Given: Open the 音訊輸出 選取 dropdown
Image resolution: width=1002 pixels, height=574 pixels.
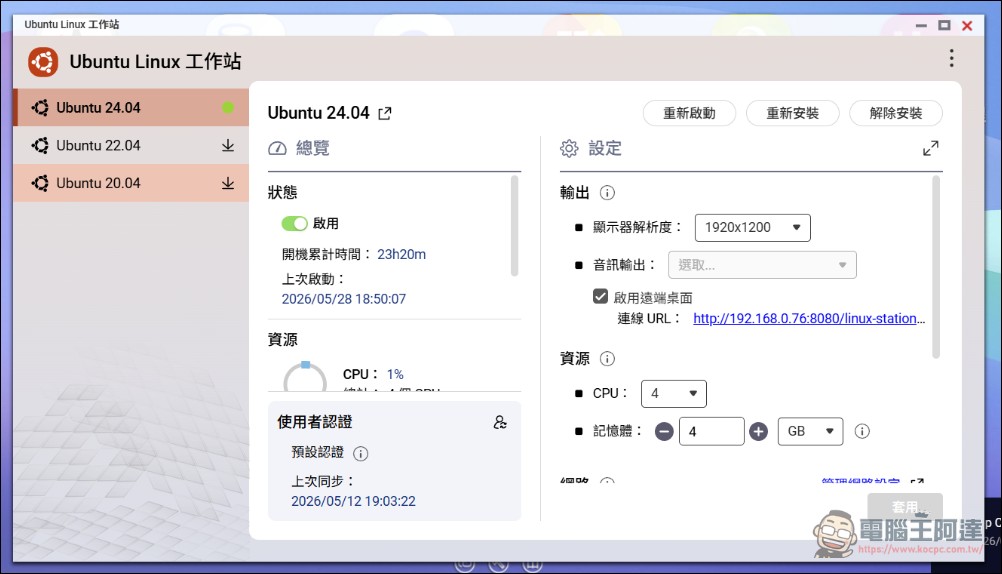Looking at the screenshot, I should (762, 265).
